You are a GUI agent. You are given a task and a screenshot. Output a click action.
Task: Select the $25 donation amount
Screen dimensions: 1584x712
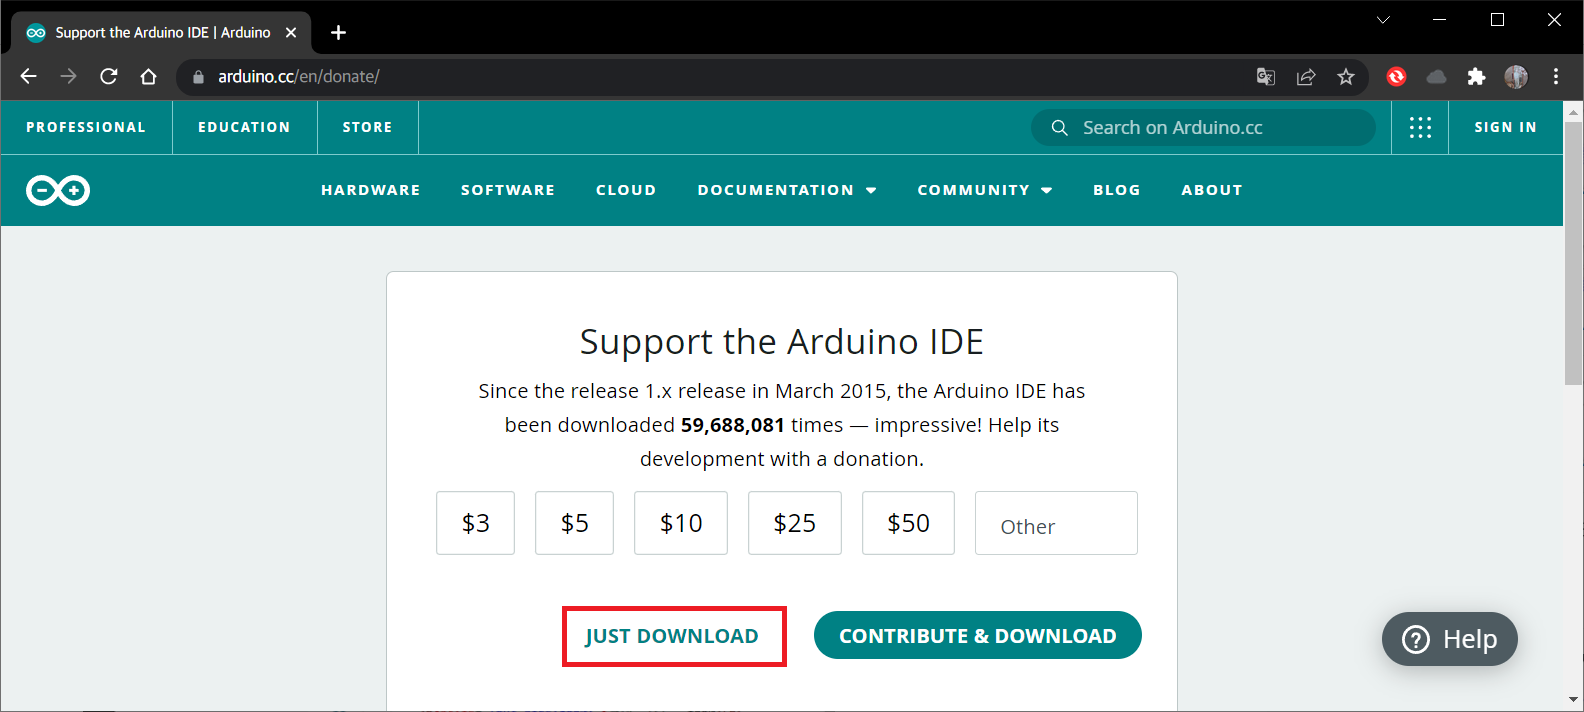(795, 523)
